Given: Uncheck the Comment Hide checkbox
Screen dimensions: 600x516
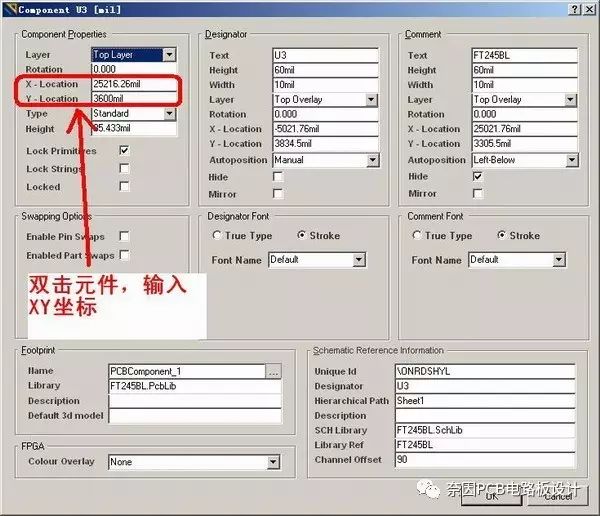Looking at the screenshot, I should (x=478, y=176).
